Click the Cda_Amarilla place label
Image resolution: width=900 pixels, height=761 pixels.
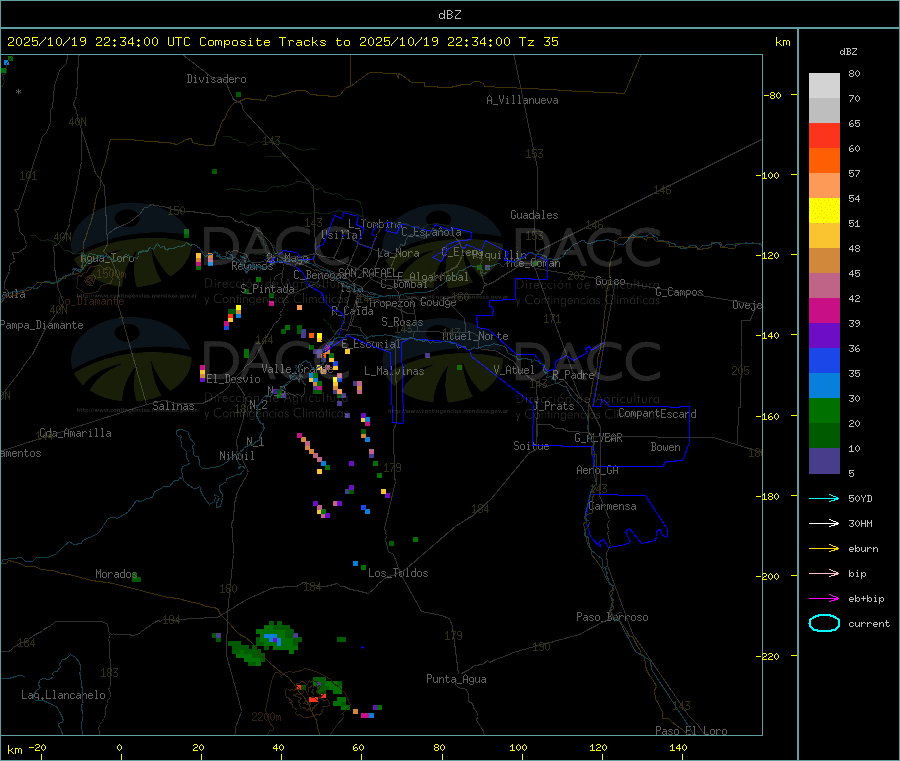click(75, 433)
